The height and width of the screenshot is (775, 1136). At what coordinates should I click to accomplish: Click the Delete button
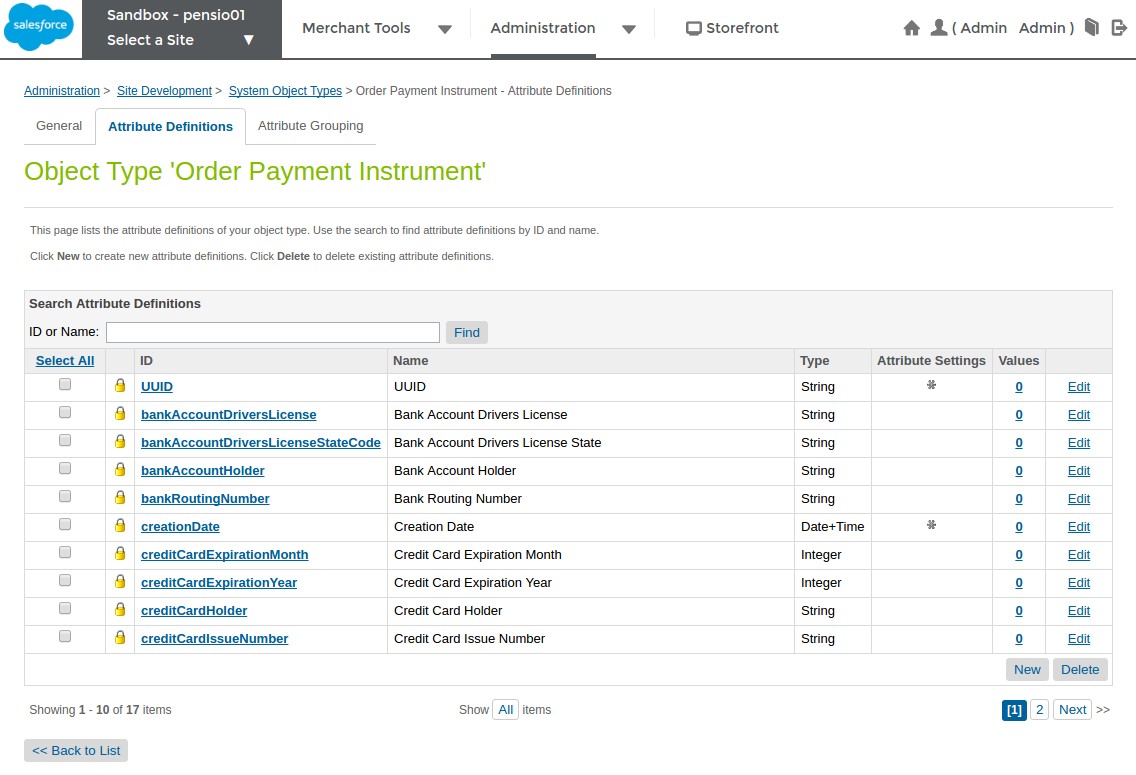click(x=1079, y=670)
